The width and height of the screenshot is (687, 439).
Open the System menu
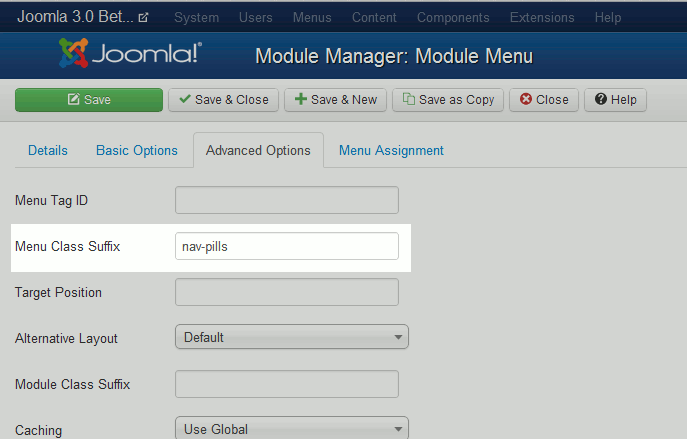[197, 18]
